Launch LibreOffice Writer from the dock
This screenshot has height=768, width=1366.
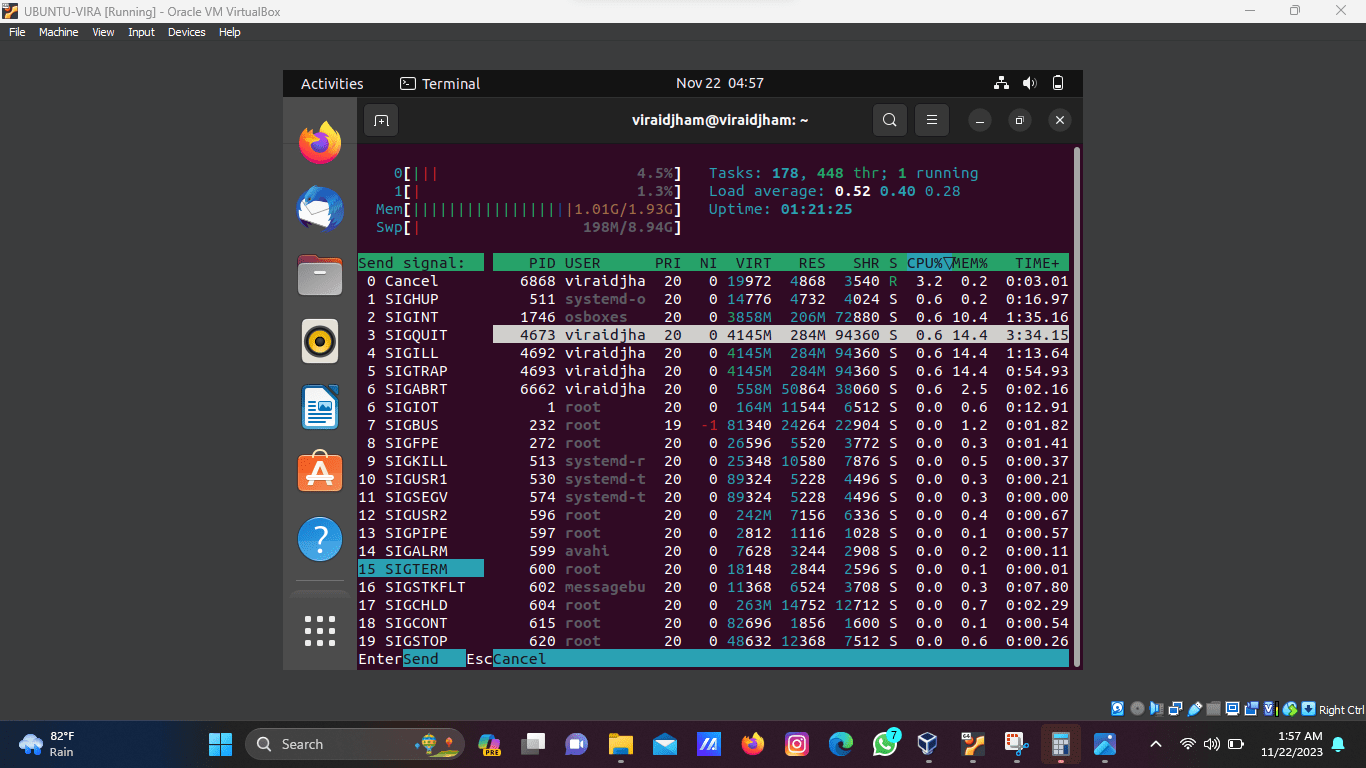point(320,407)
